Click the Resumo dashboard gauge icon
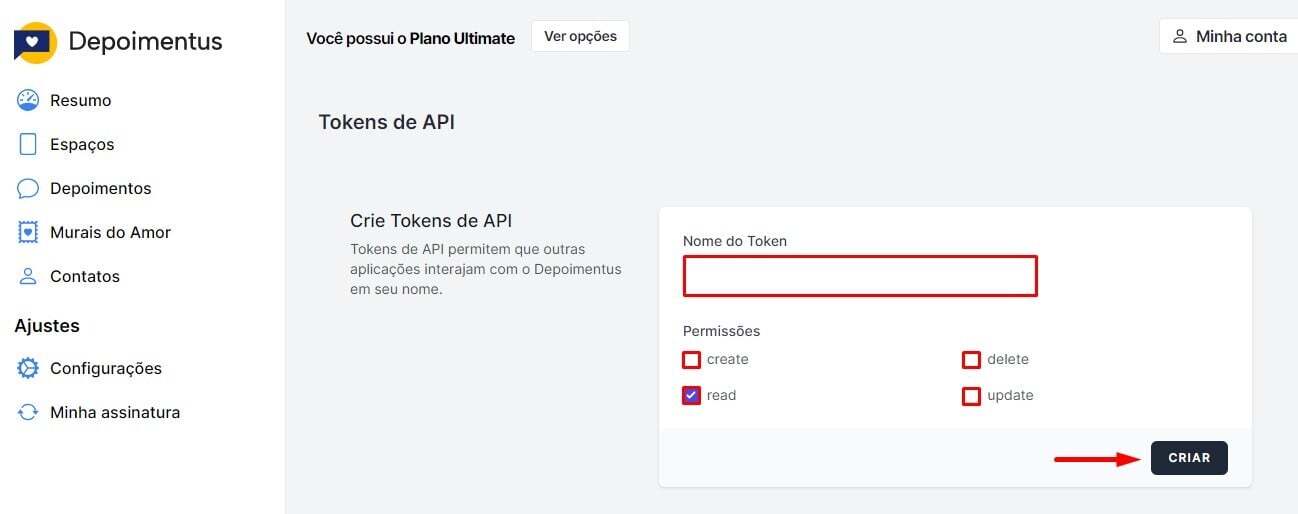1298x514 pixels. [x=28, y=100]
